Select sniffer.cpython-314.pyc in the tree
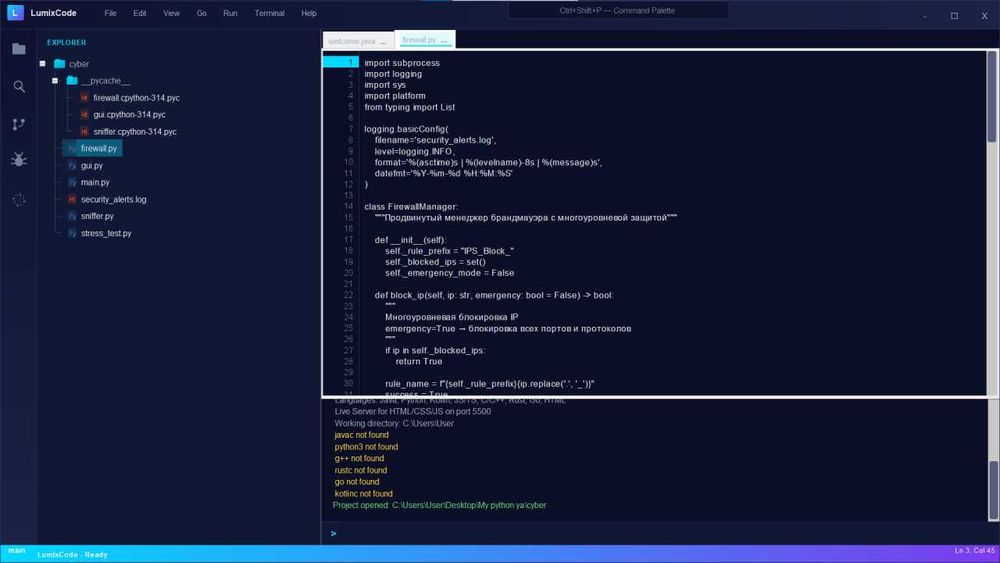This screenshot has height=563, width=1000. [x=135, y=131]
